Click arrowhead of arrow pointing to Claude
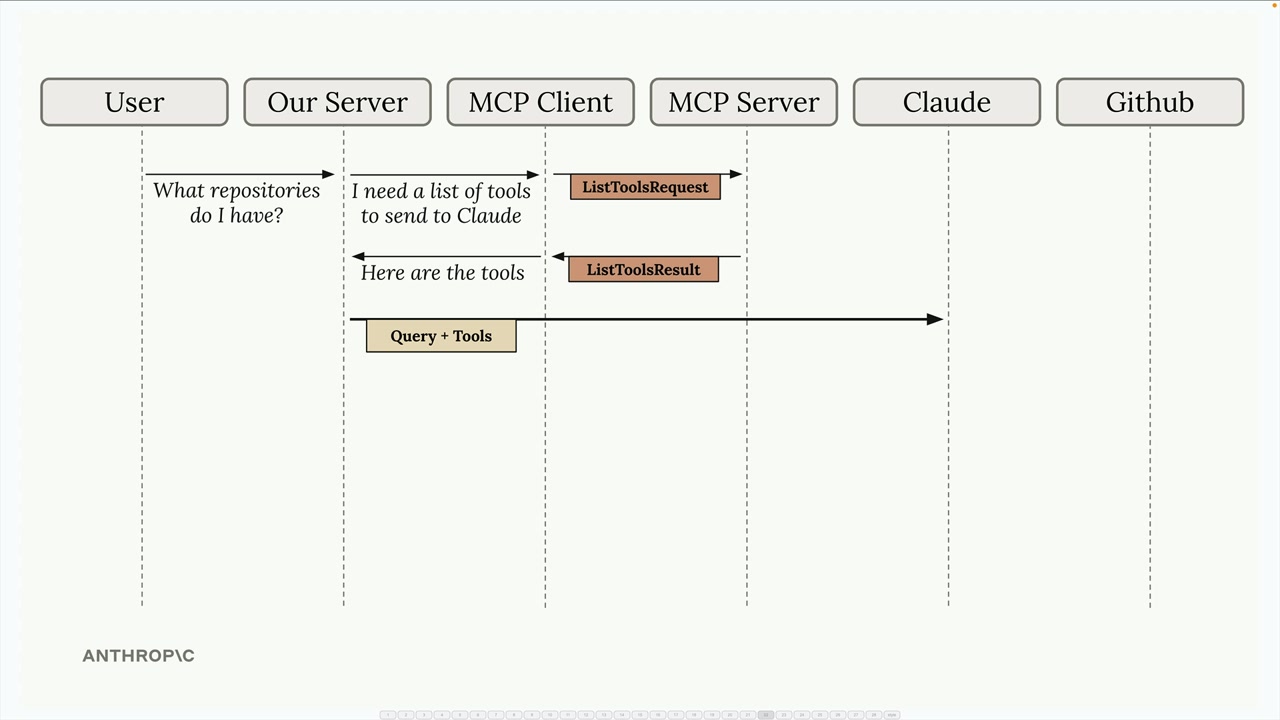This screenshot has height=720, width=1280. point(935,319)
